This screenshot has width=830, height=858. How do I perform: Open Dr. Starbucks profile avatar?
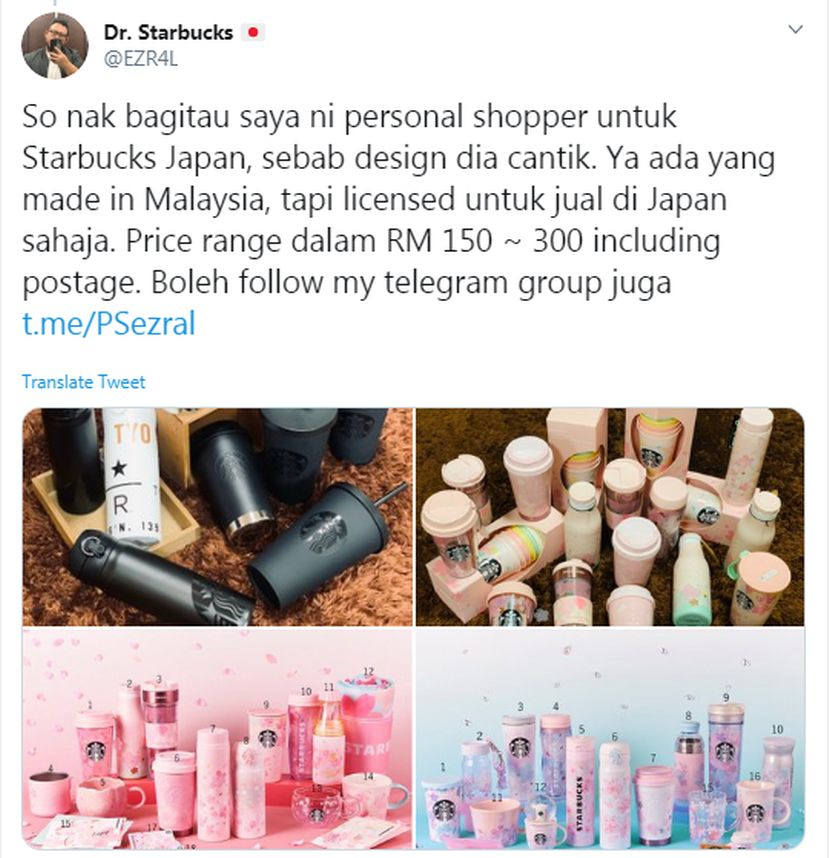point(55,45)
